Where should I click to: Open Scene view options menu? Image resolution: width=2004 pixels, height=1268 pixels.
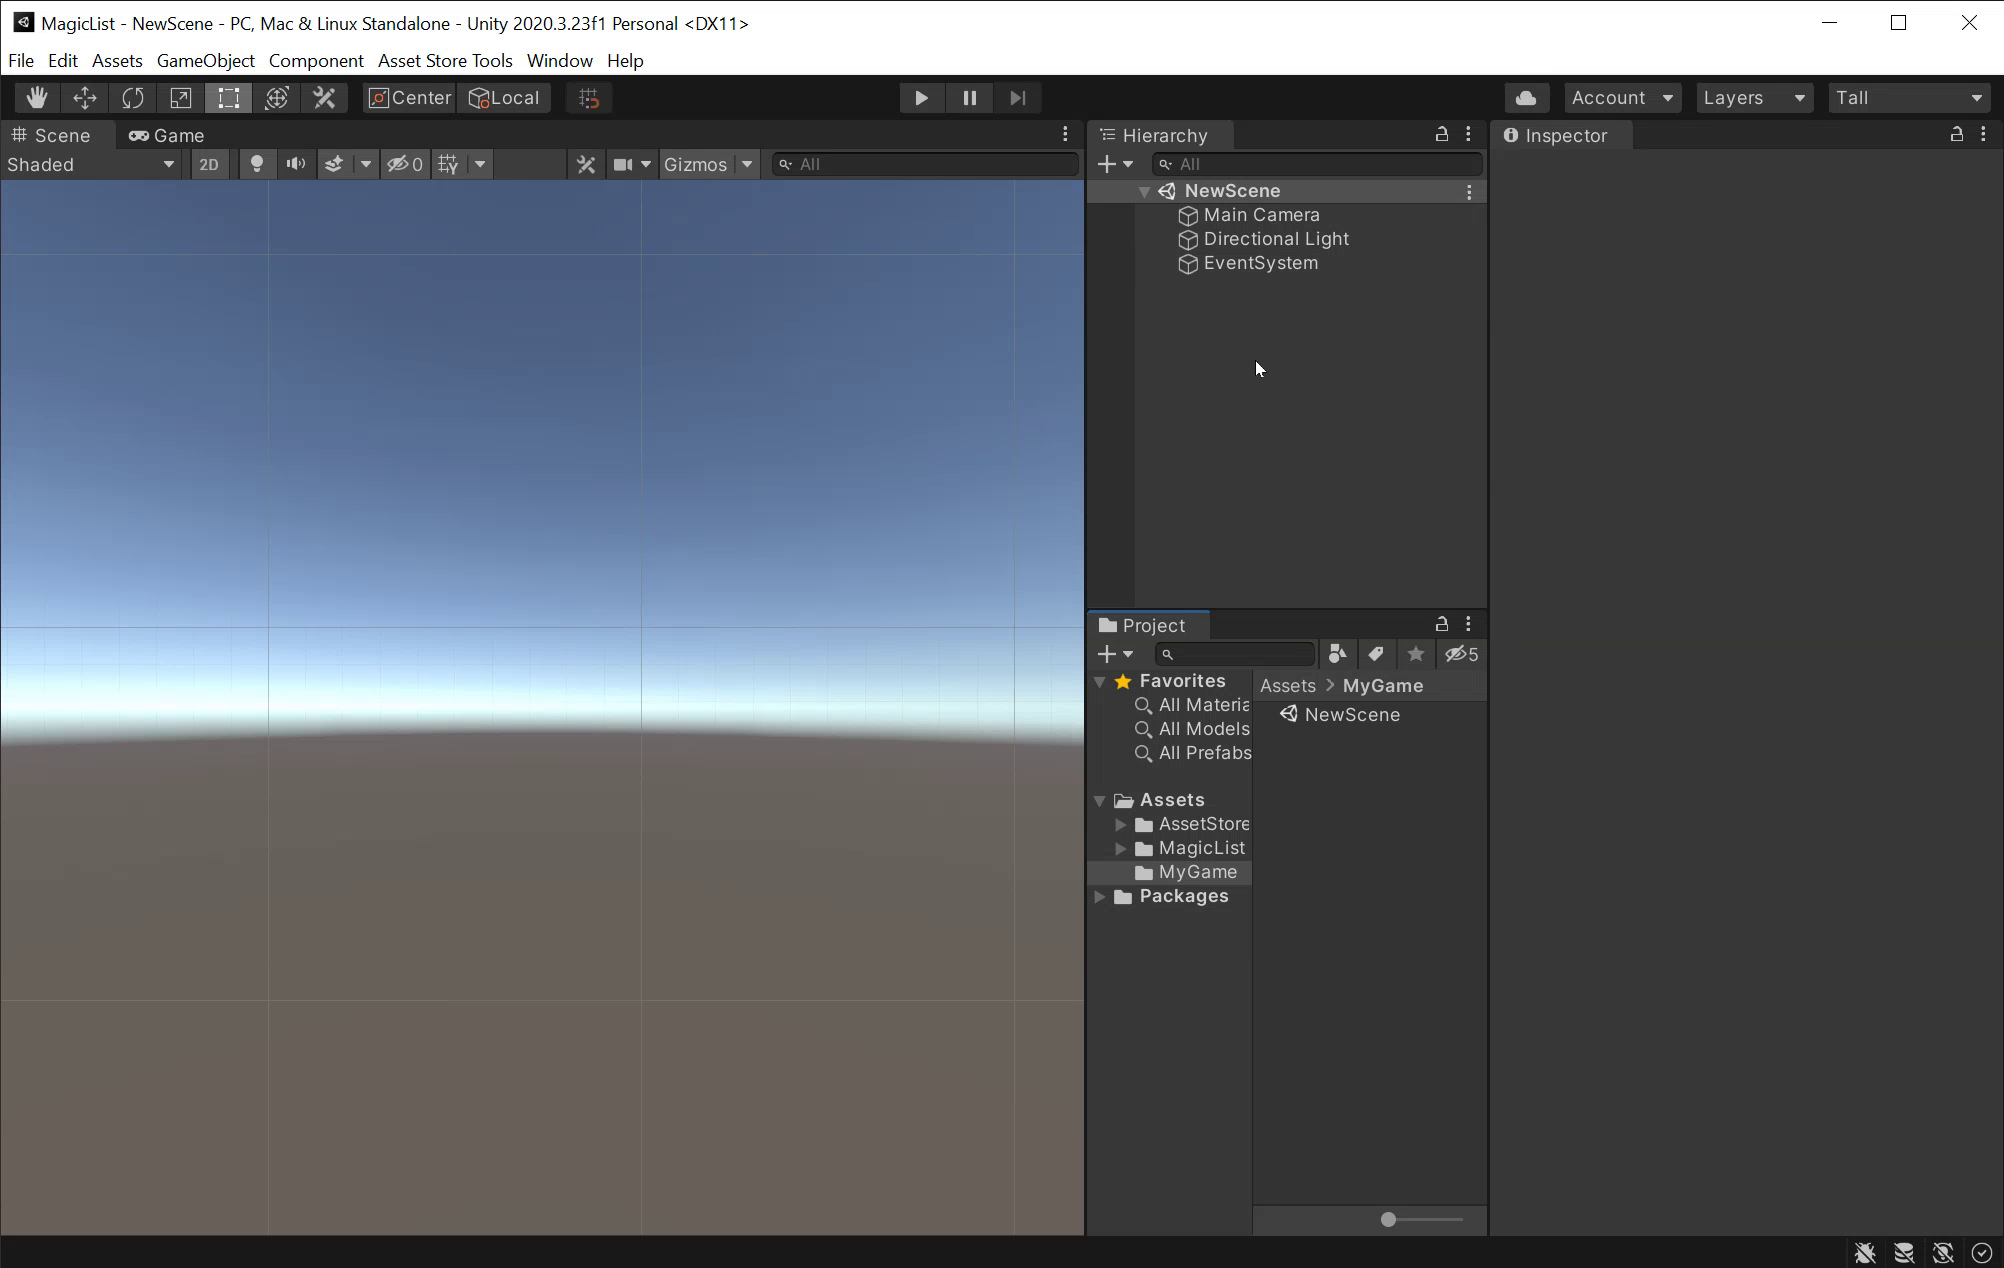[1065, 134]
